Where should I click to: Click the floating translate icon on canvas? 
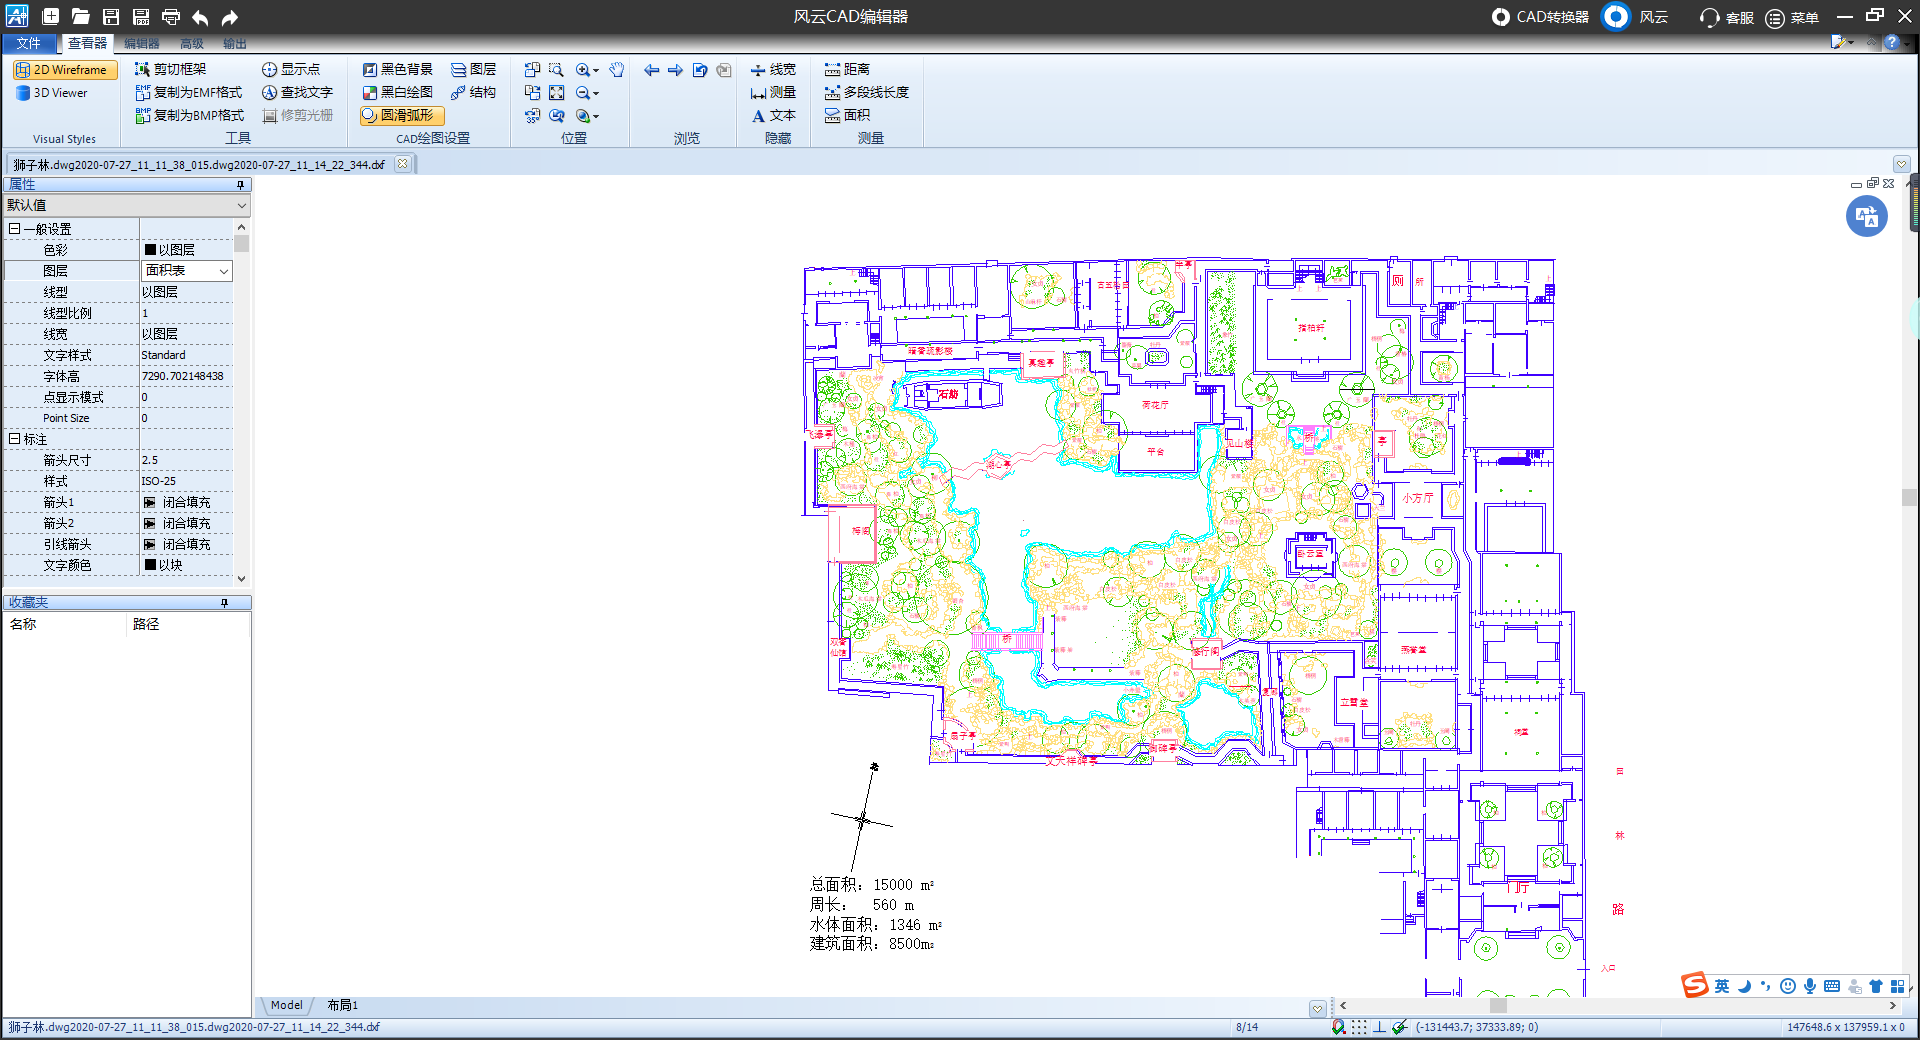[1866, 217]
